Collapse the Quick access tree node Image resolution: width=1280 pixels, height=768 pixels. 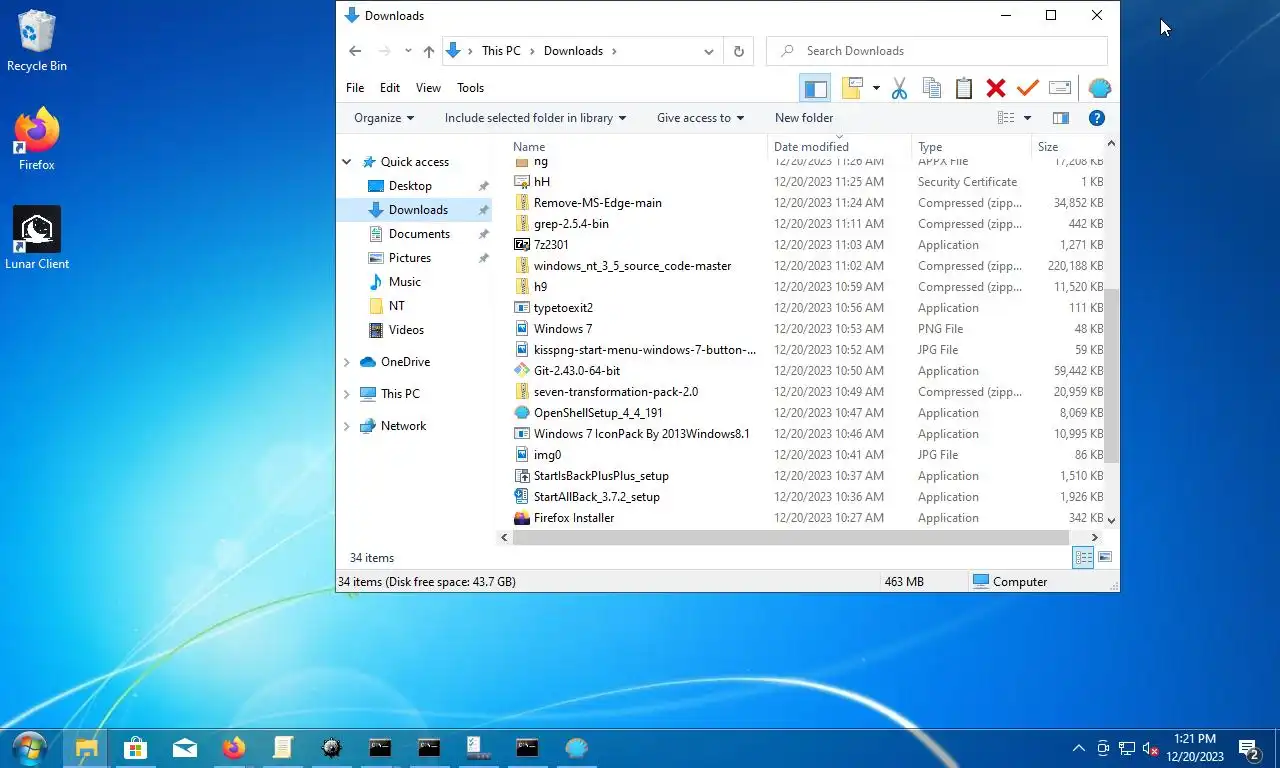[x=347, y=162]
